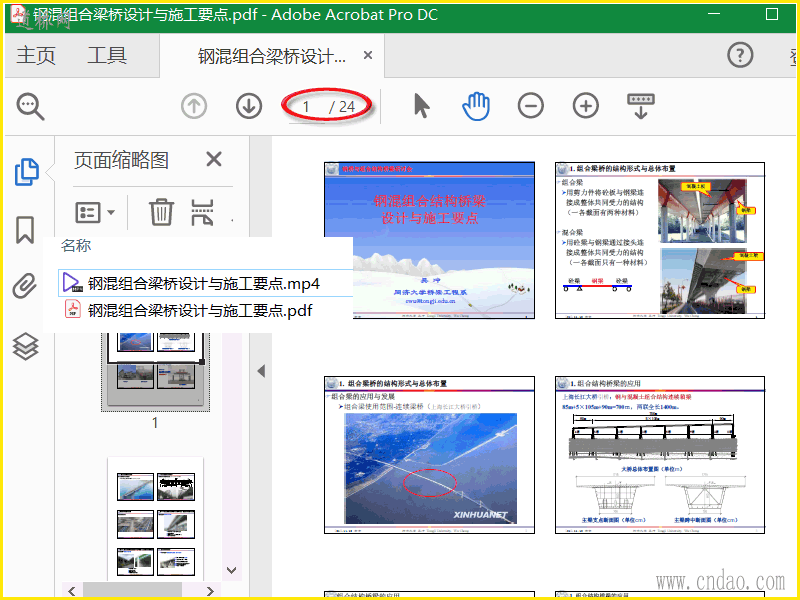Go to previous page with up arrow
Viewport: 800px width, 600px height.
pyautogui.click(x=194, y=106)
